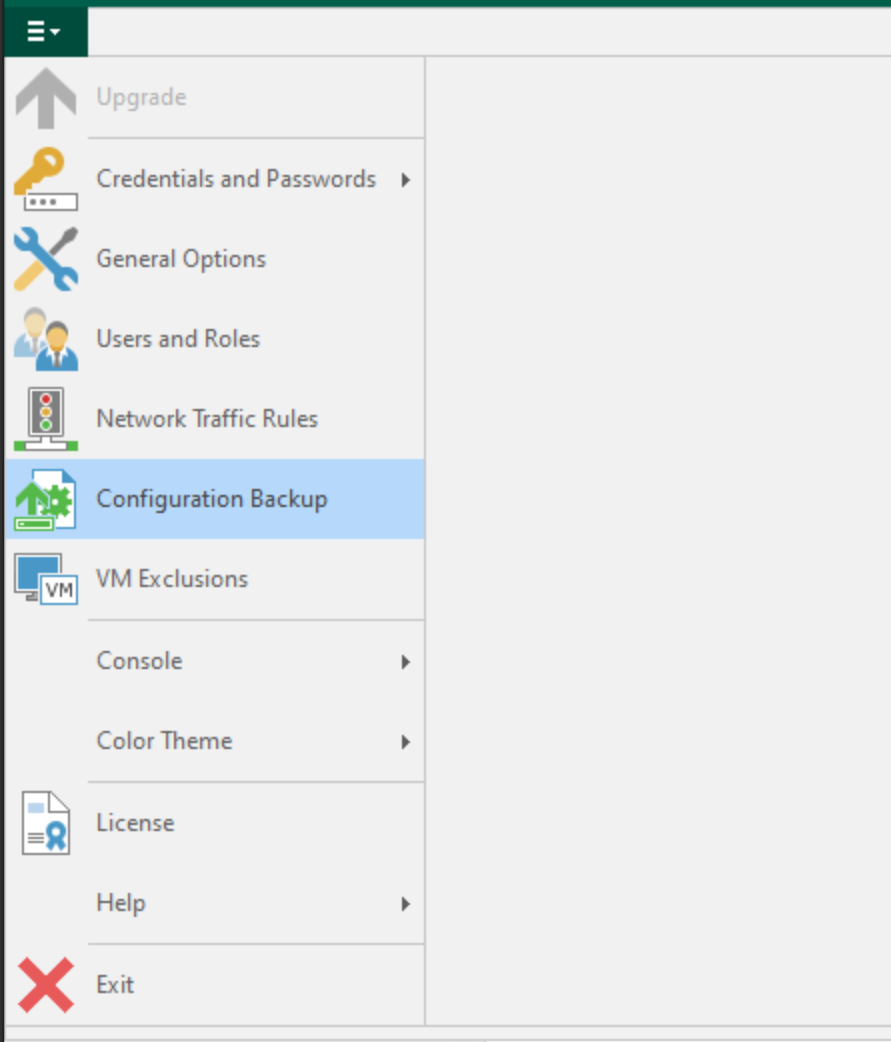This screenshot has height=1042, width=891.
Task: Click the wrench and screwdriver General Options icon
Action: pos(46,259)
